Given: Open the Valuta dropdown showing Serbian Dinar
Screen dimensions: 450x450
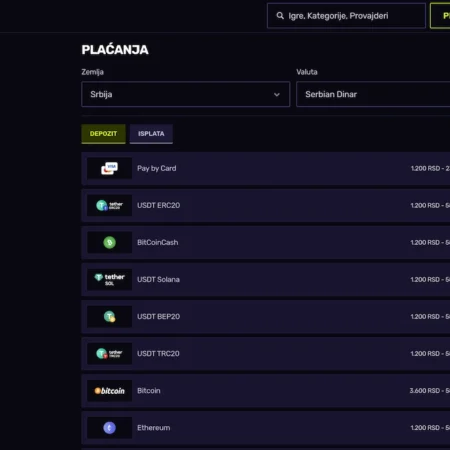Looking at the screenshot, I should pos(373,94).
